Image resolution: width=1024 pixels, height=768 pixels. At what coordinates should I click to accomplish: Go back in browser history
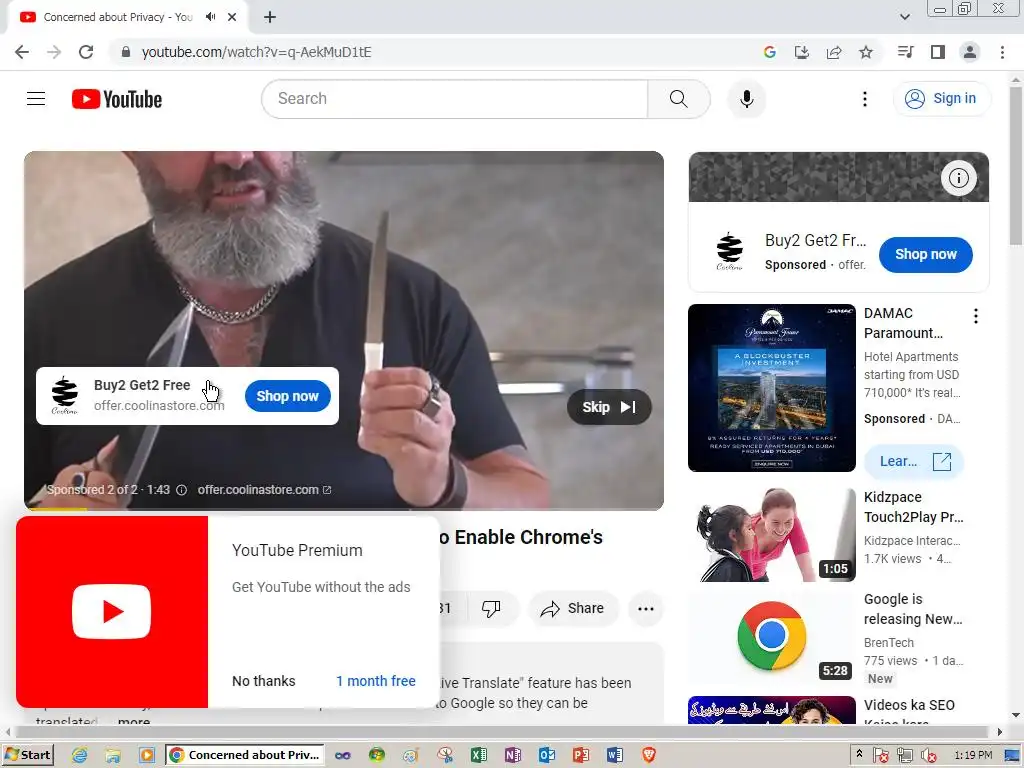[x=22, y=52]
